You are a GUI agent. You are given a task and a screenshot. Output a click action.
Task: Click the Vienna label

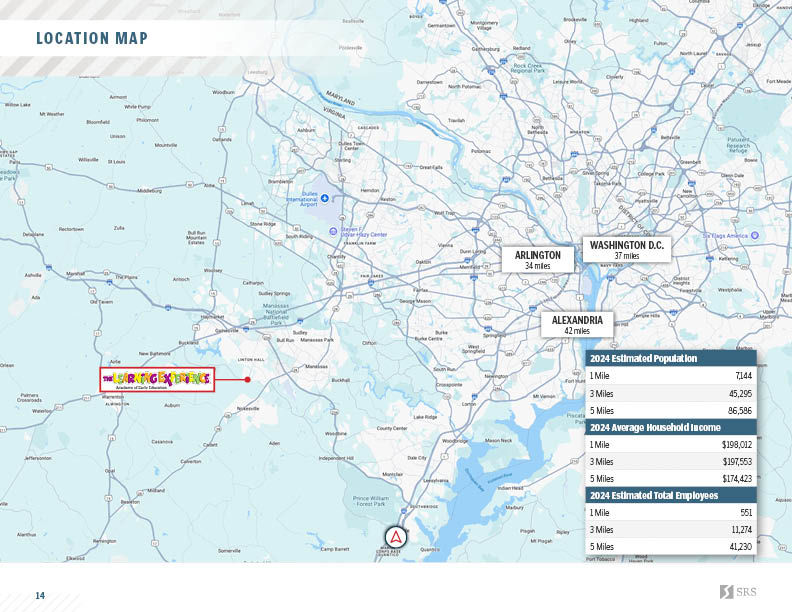[x=445, y=245]
